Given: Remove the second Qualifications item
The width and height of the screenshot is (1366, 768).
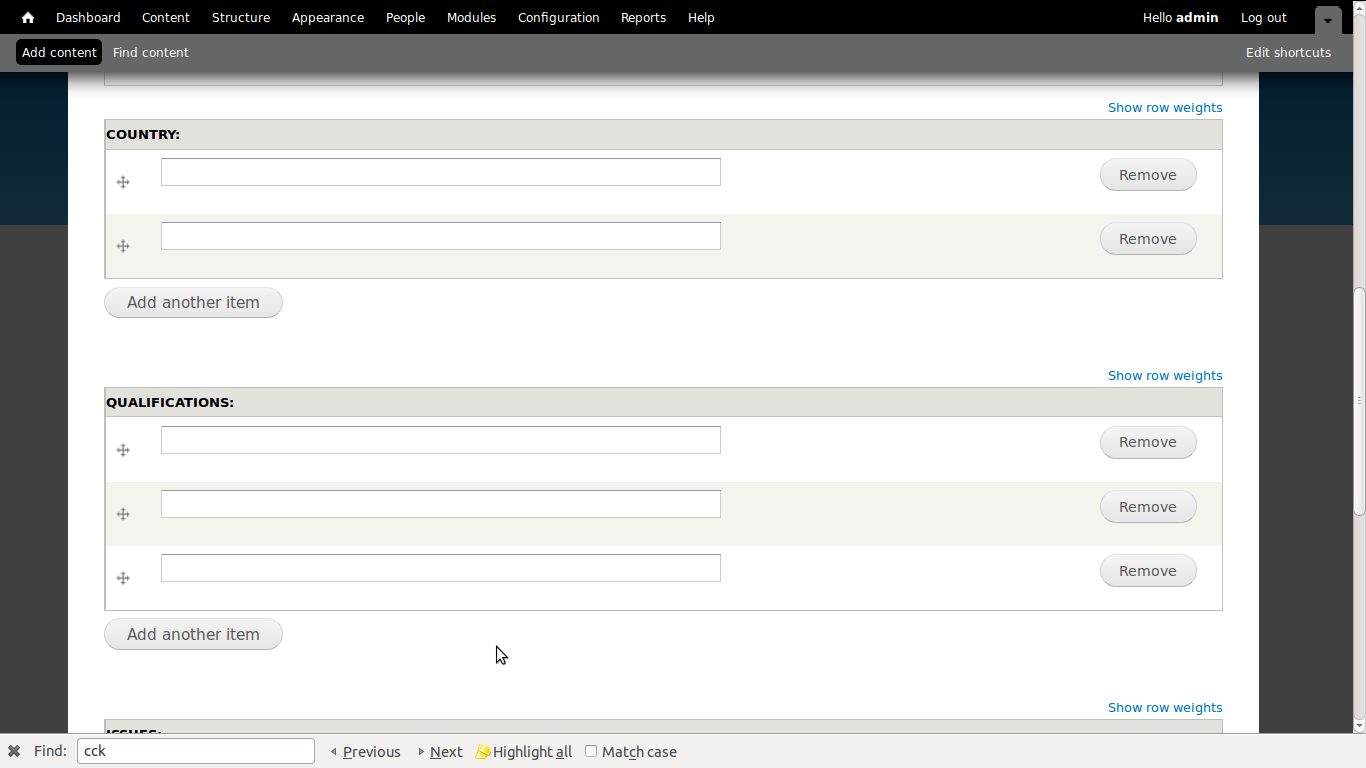Looking at the screenshot, I should pyautogui.click(x=1148, y=507).
